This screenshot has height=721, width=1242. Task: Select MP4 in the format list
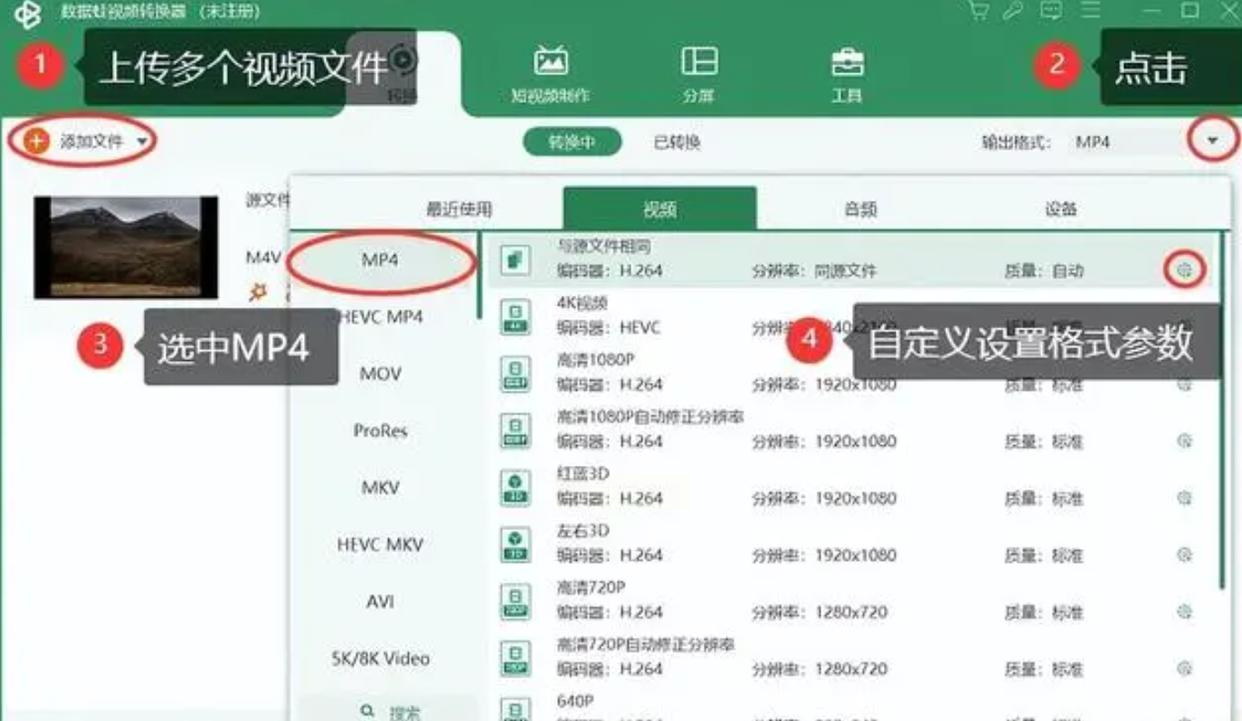[380, 259]
